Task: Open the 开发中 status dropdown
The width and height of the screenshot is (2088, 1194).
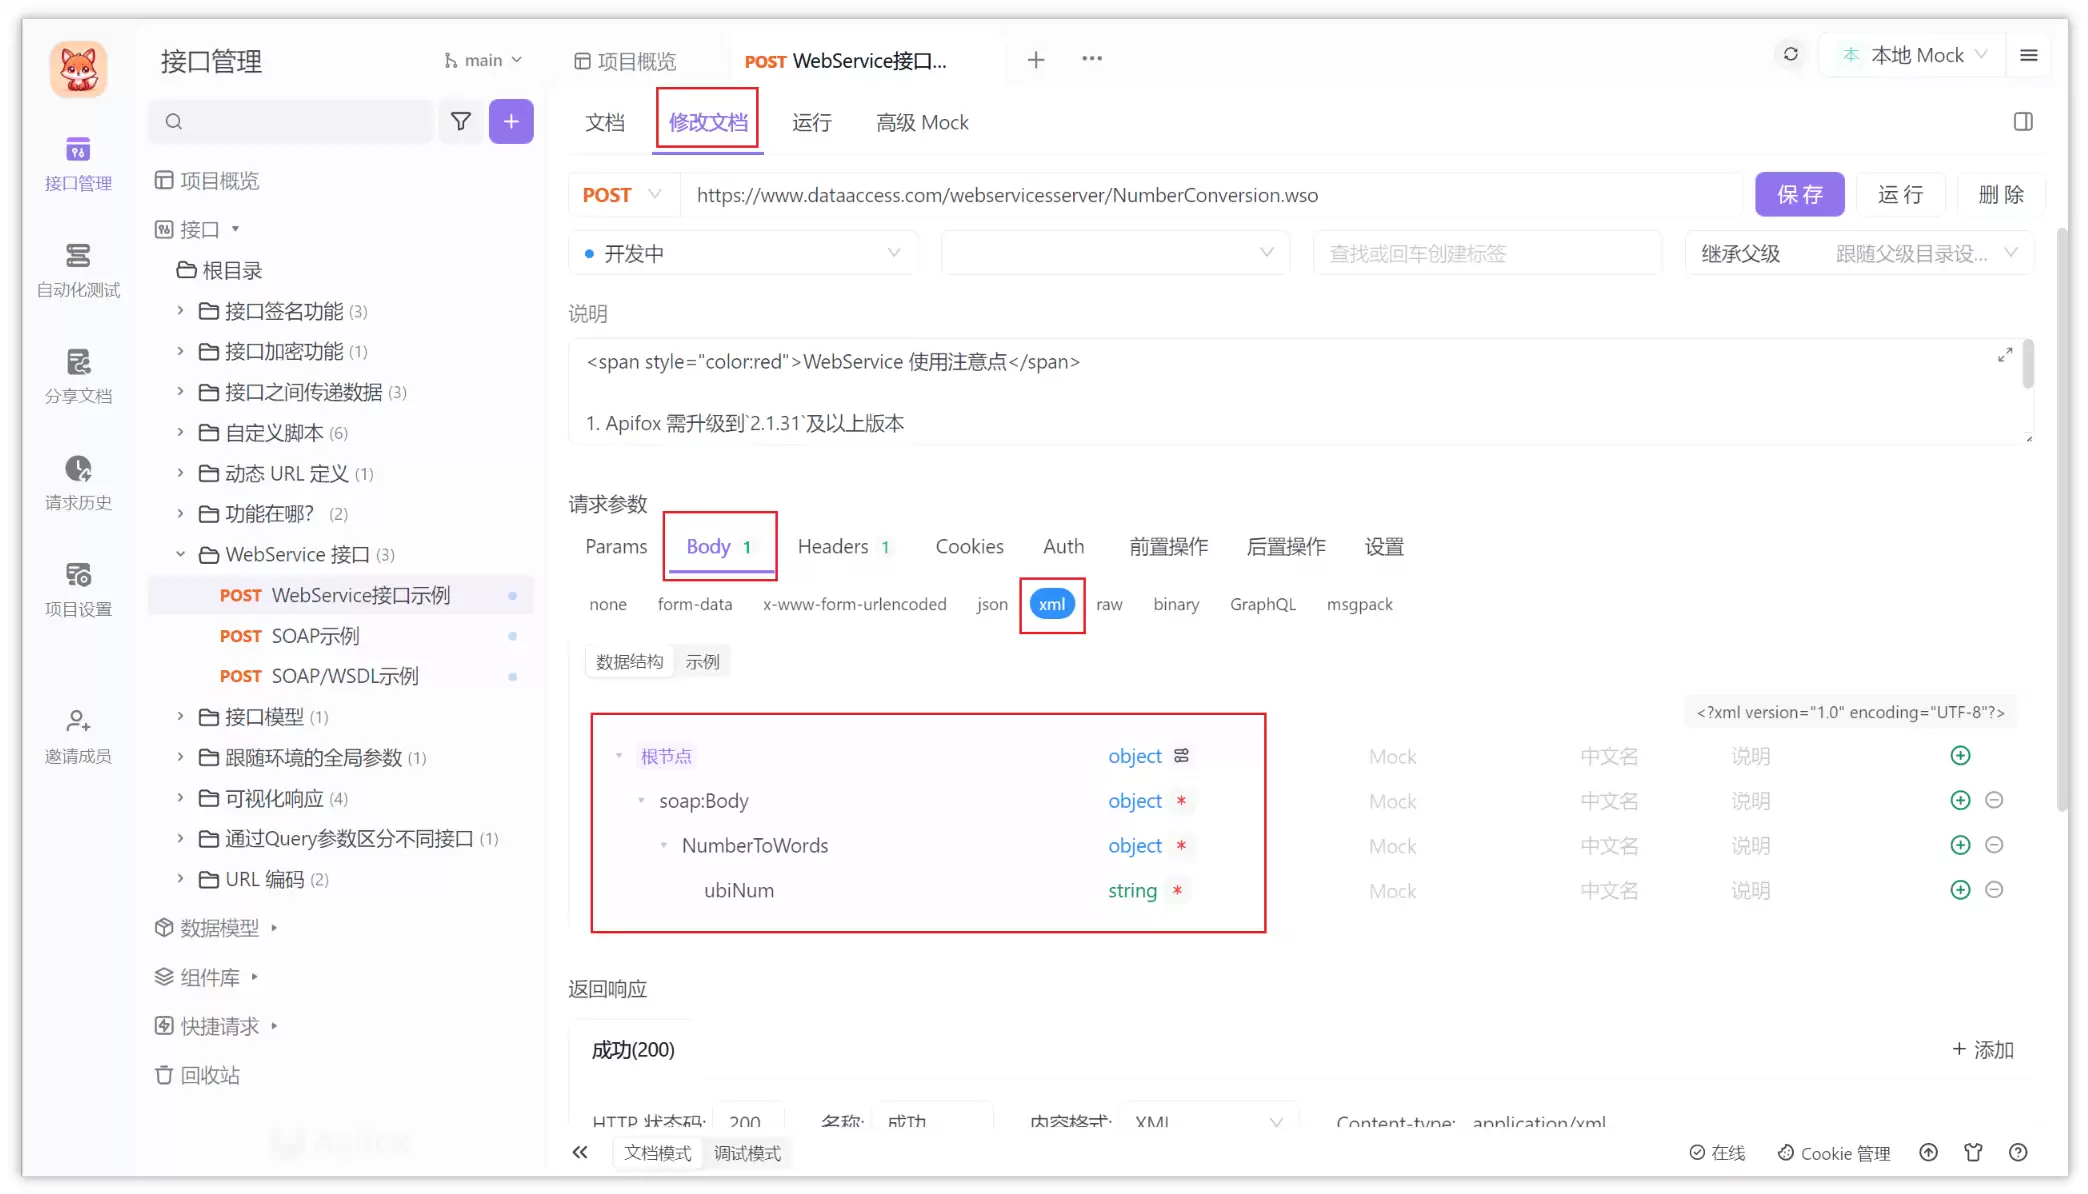Action: [x=743, y=254]
